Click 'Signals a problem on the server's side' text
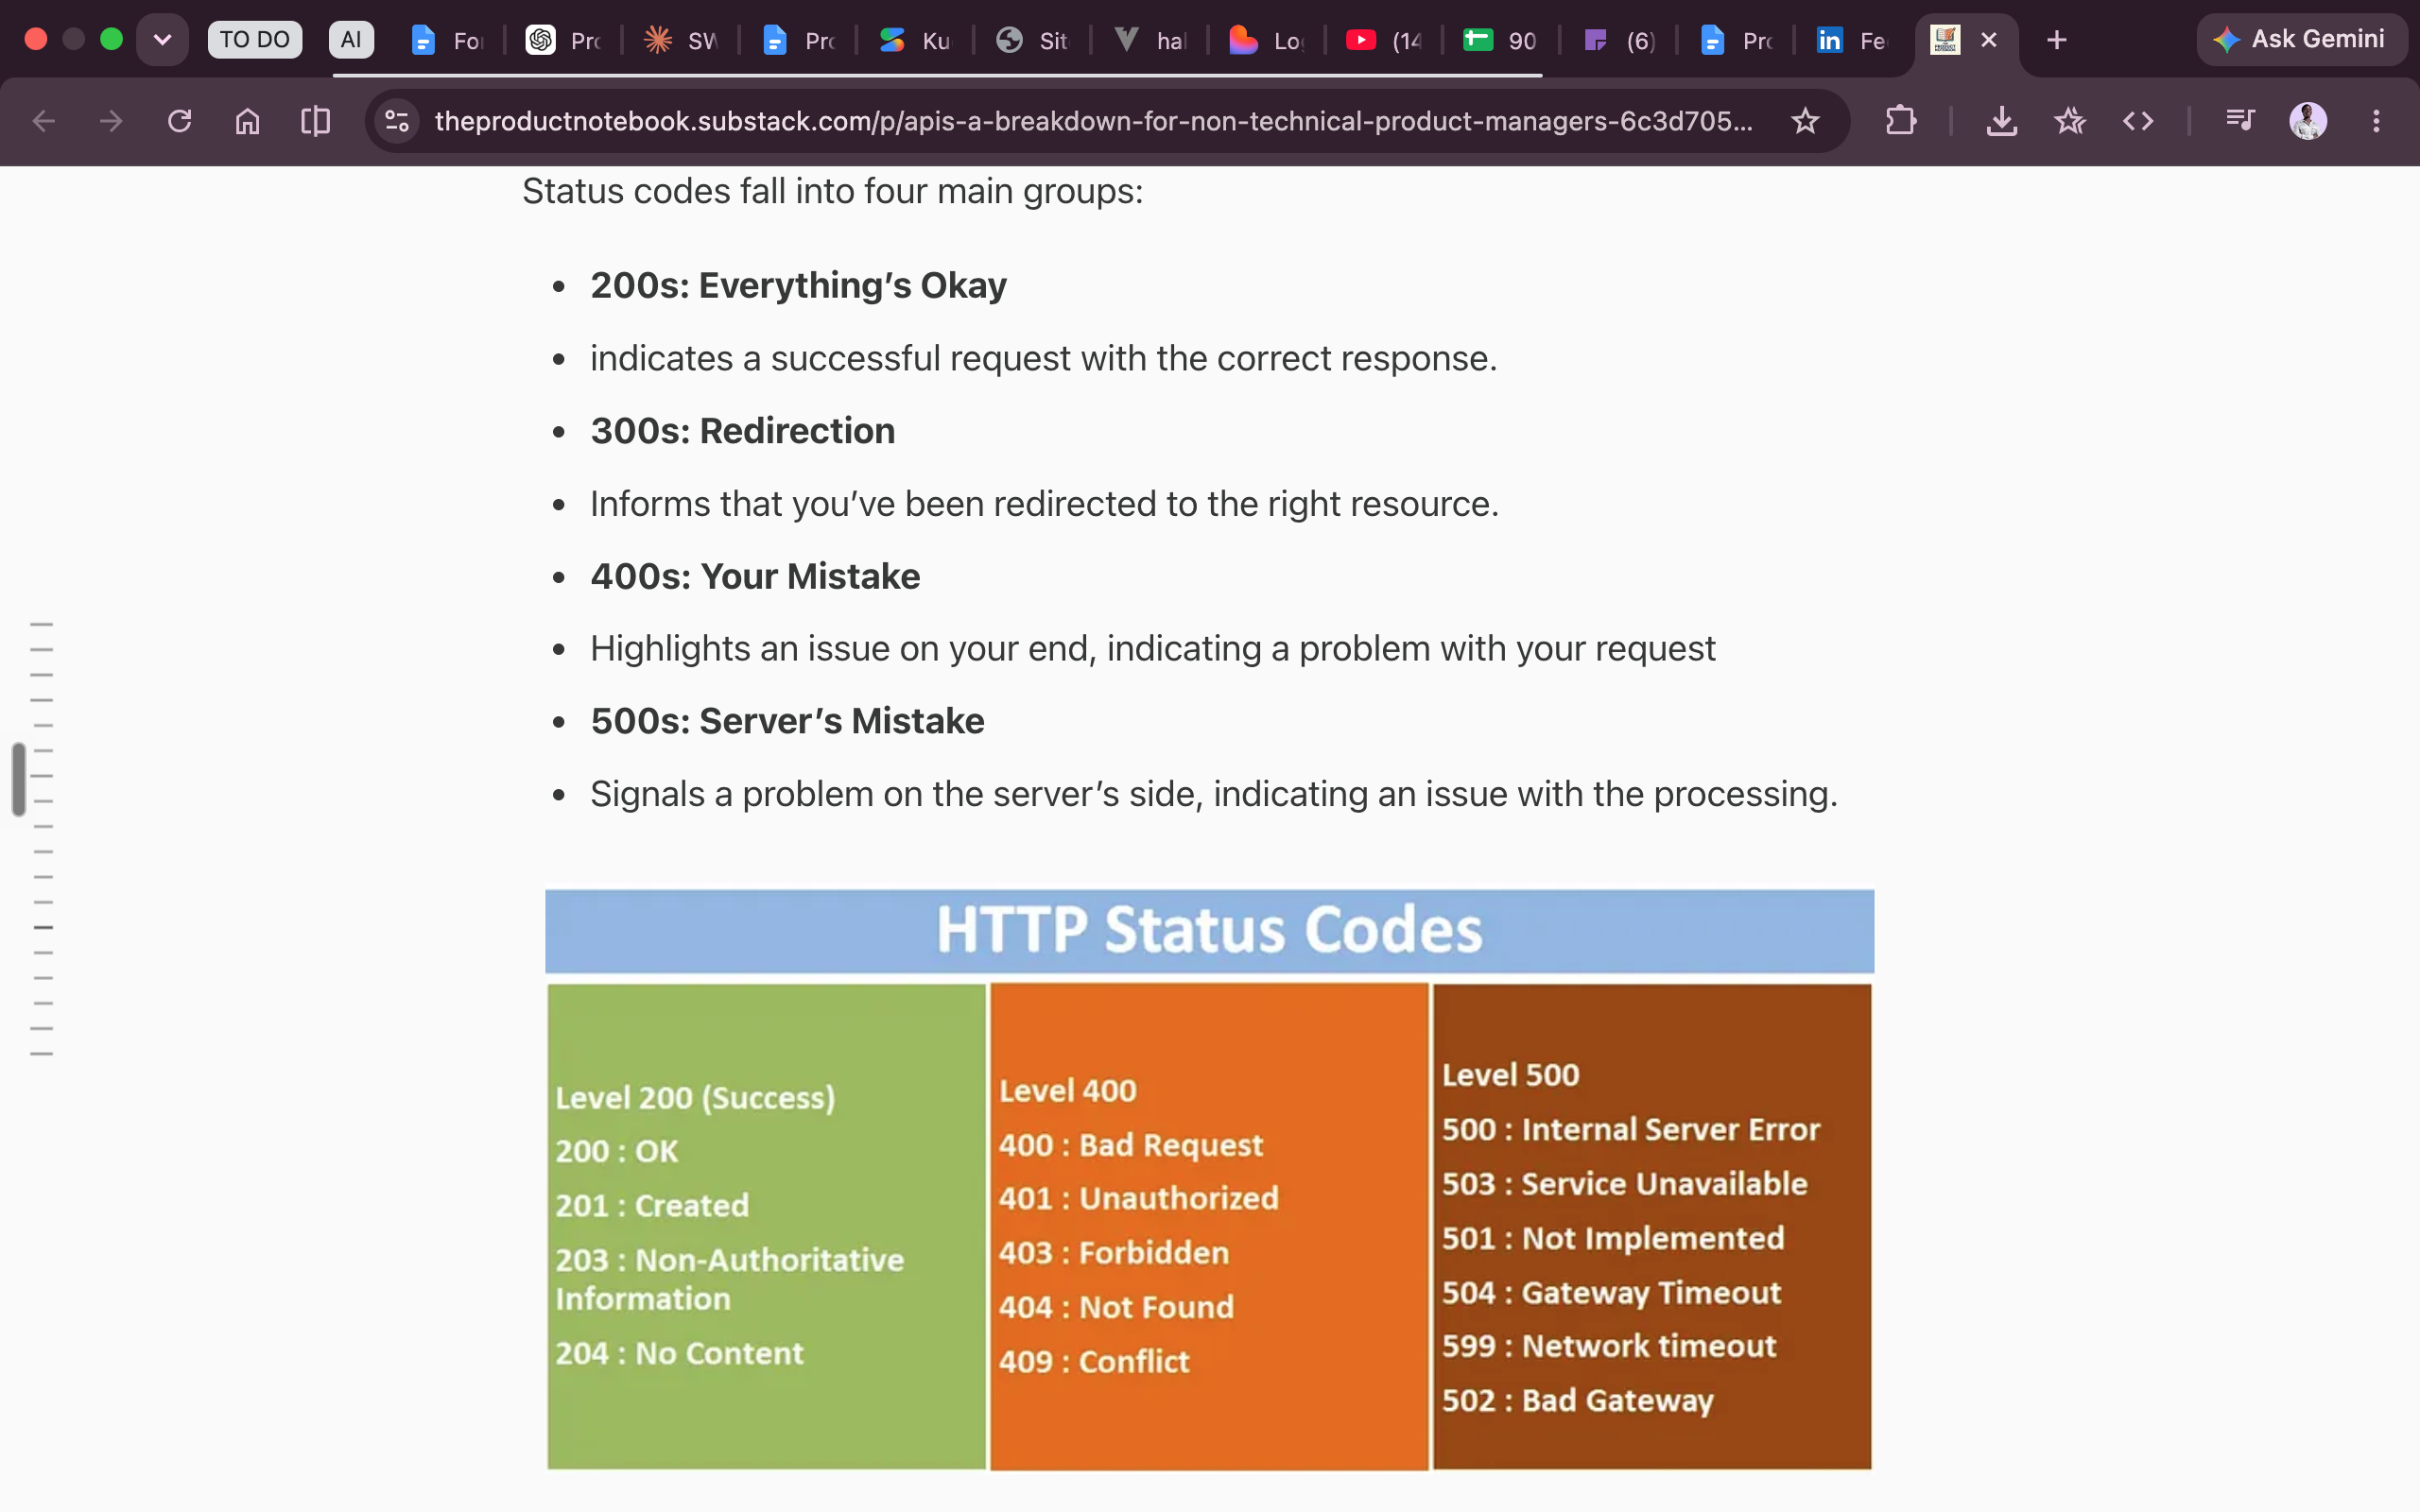The height and width of the screenshot is (1512, 2420). tap(1213, 794)
